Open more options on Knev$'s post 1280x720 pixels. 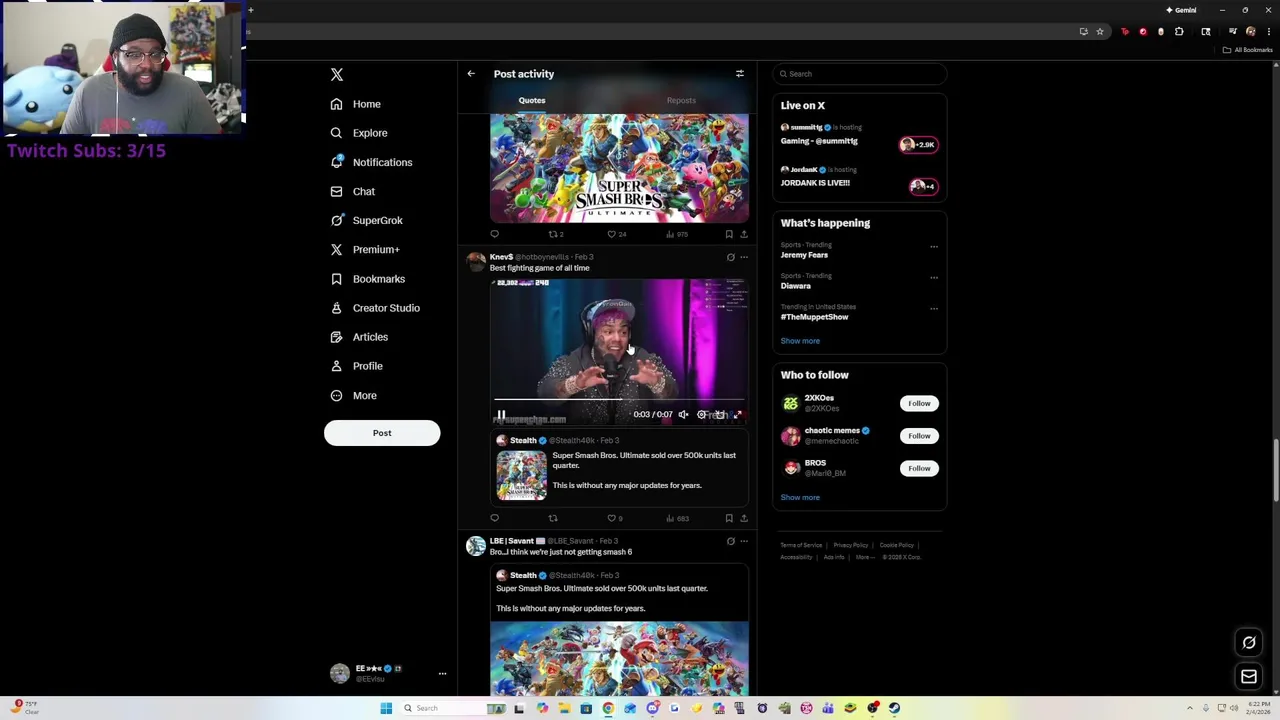tap(743, 257)
